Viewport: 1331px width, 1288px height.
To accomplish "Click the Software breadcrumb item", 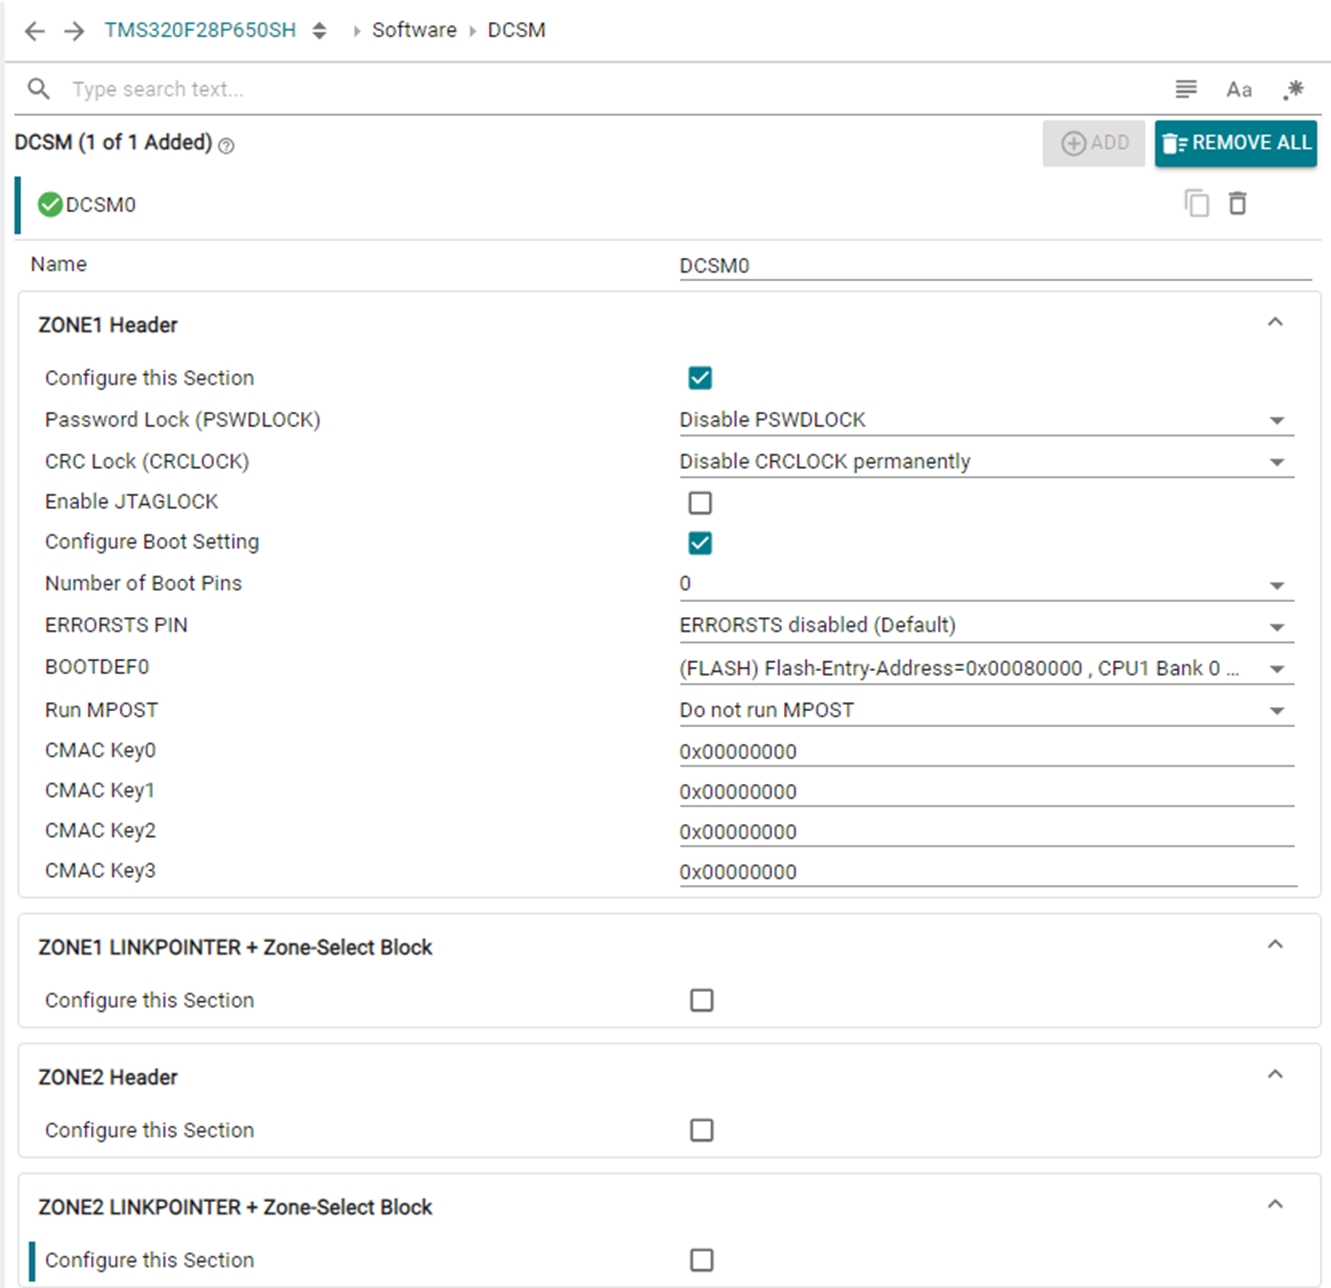I will coord(414,30).
